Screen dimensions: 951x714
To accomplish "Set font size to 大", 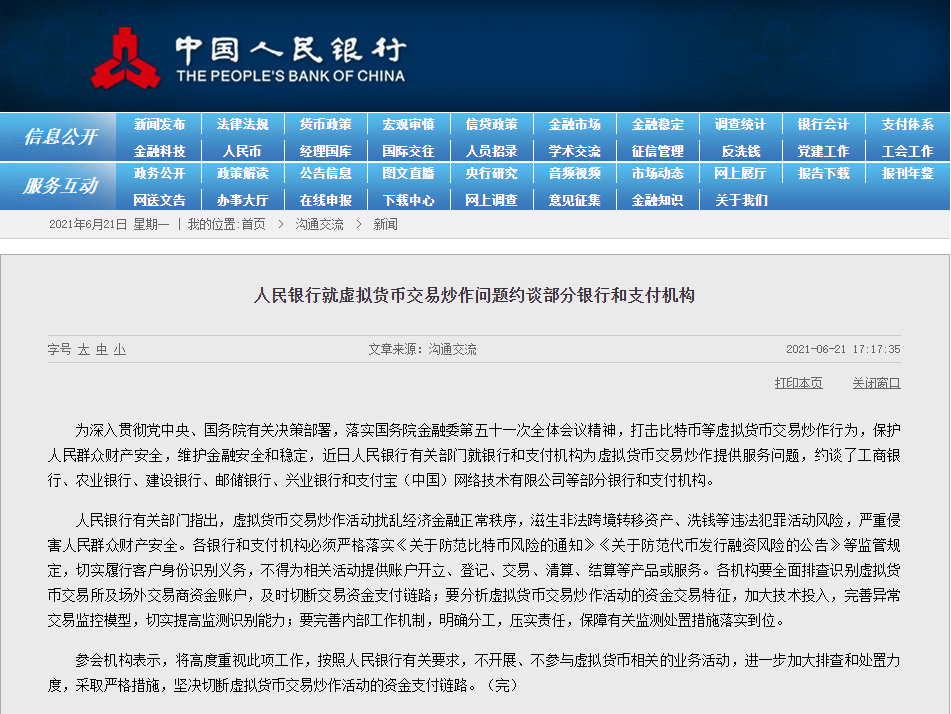I will tap(84, 349).
